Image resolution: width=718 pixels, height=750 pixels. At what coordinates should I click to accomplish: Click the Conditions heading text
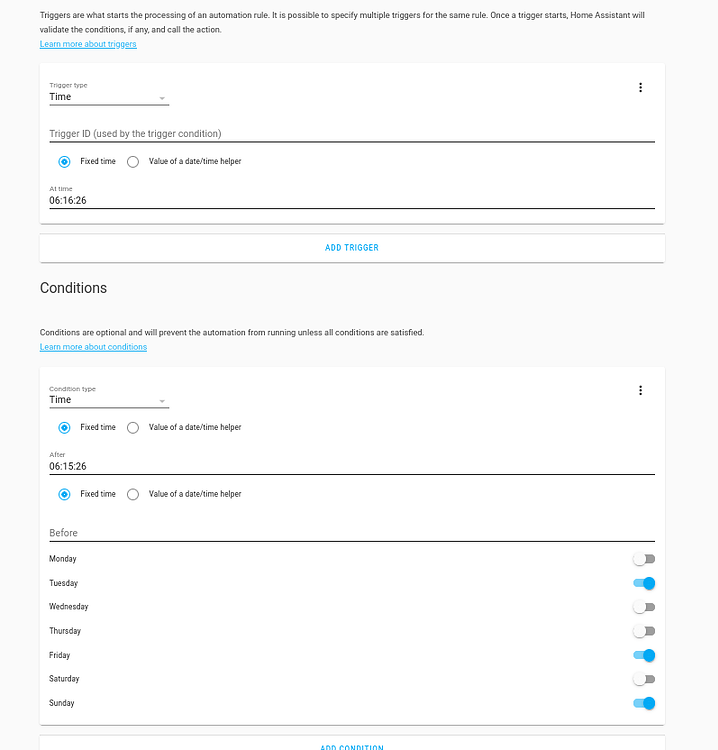73,288
